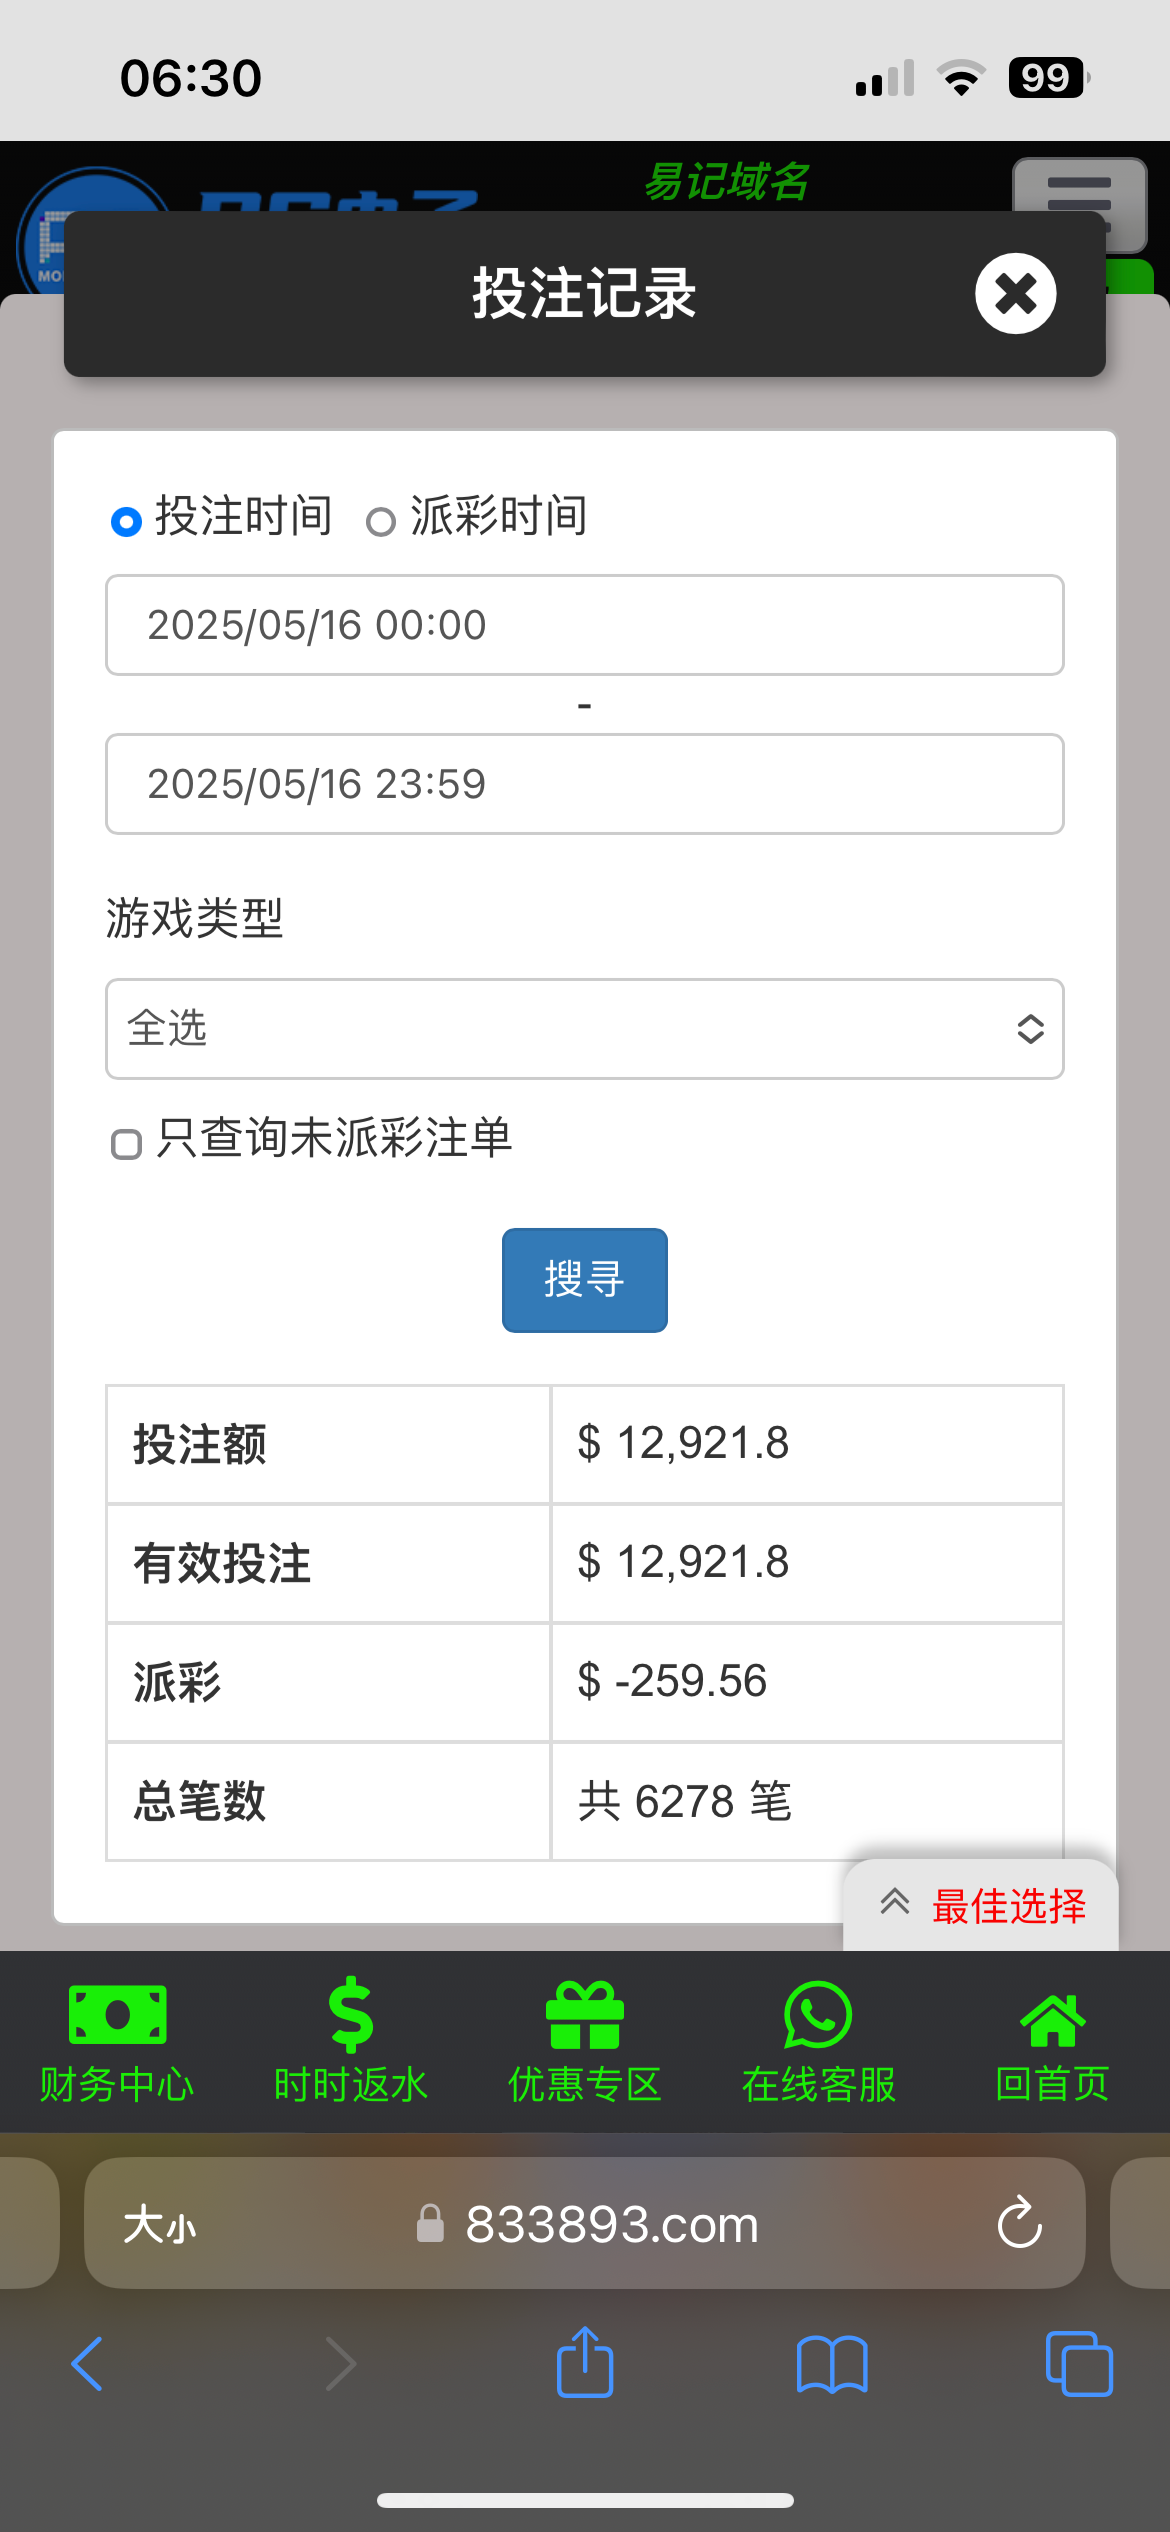Close the 投注记录 dialog
The image size is (1170, 2532).
(x=1015, y=294)
